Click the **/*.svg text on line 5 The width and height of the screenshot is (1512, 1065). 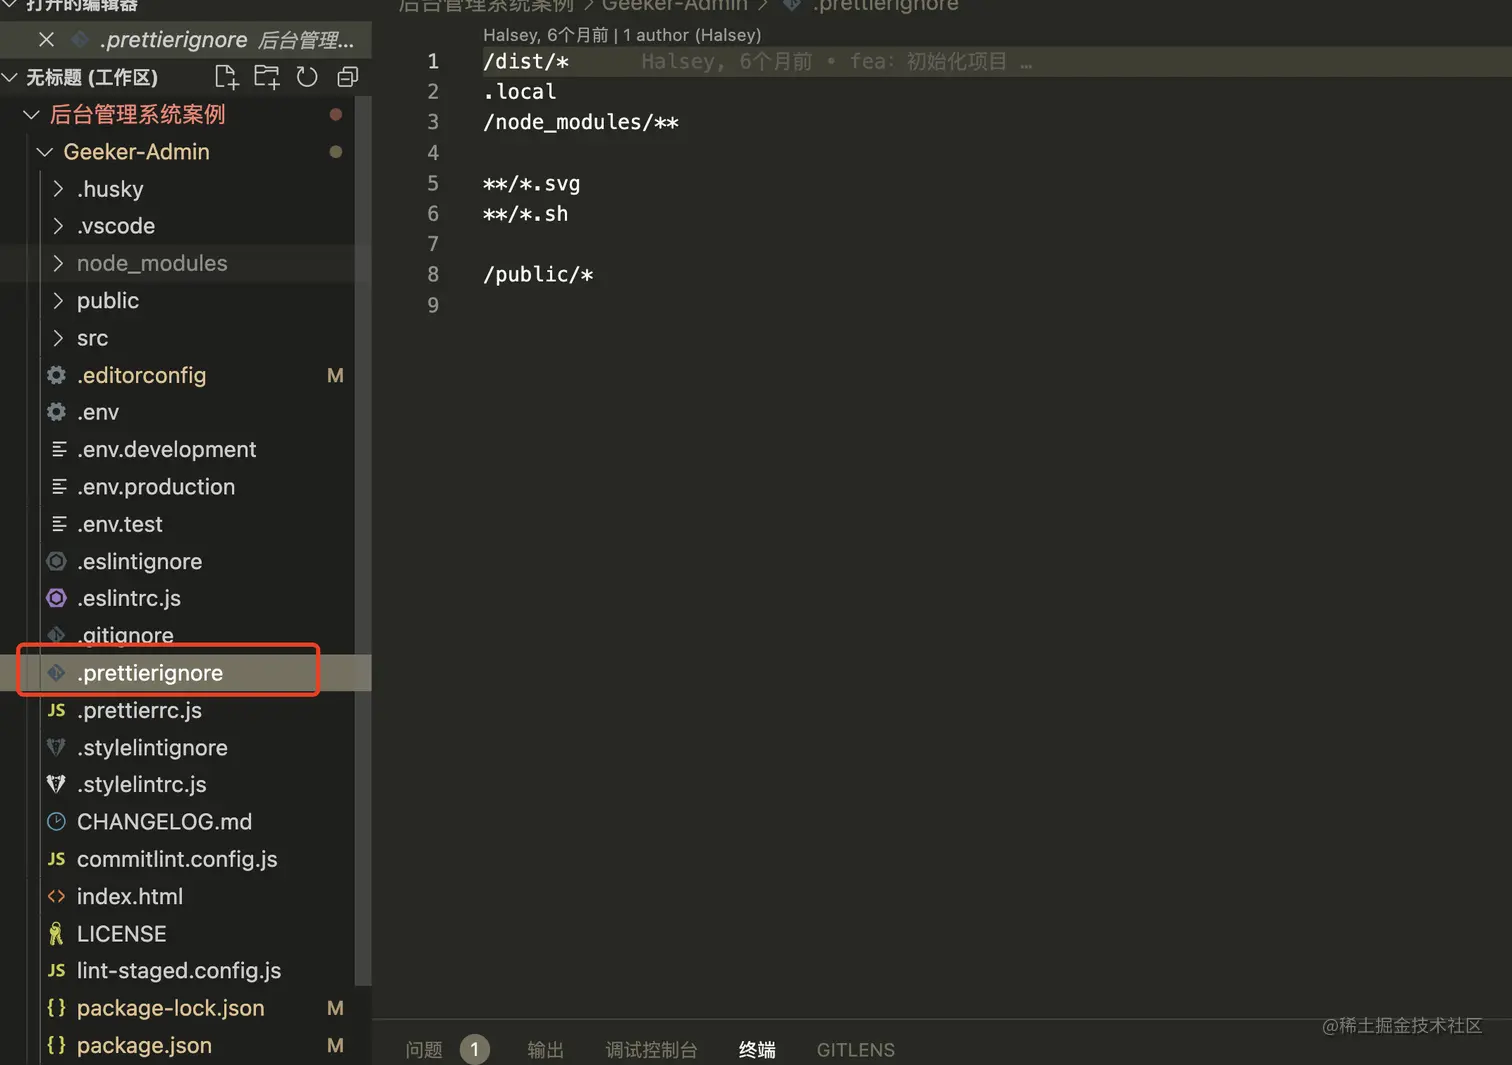point(532,184)
